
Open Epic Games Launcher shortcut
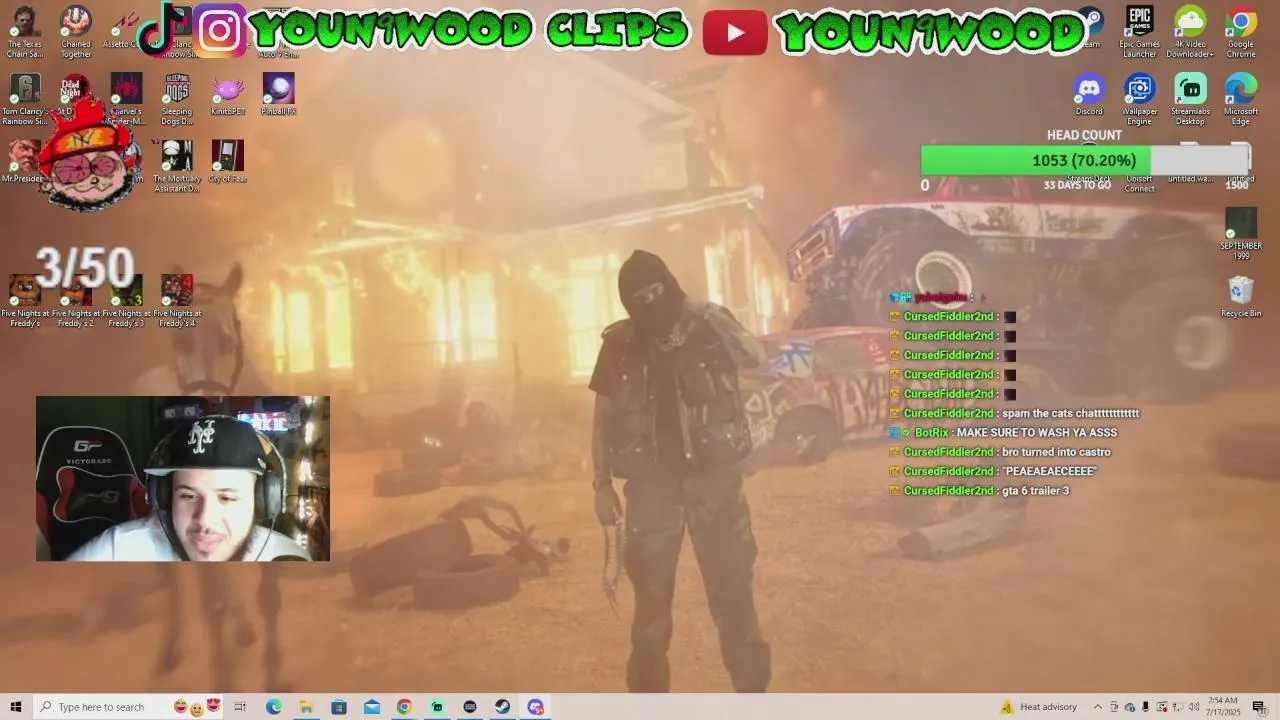[x=1139, y=31]
